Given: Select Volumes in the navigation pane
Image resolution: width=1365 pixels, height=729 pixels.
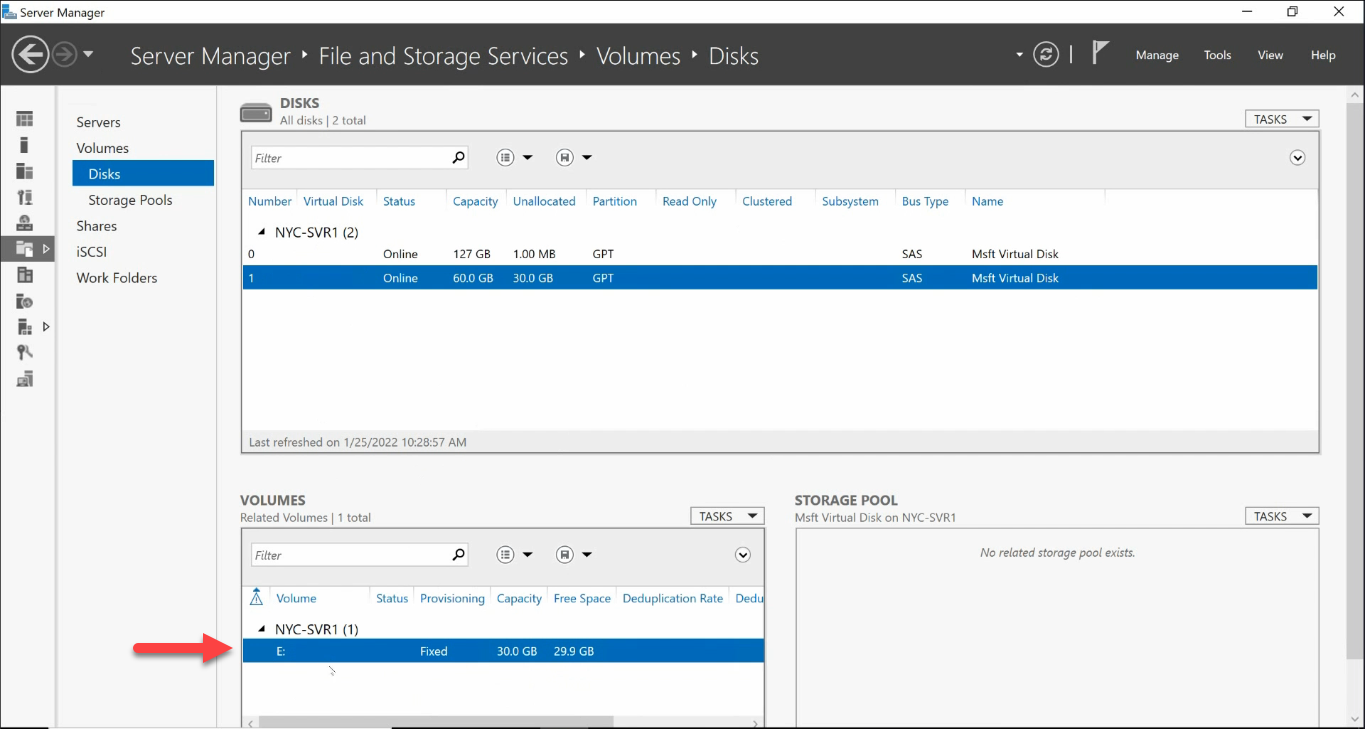Looking at the screenshot, I should (x=103, y=148).
